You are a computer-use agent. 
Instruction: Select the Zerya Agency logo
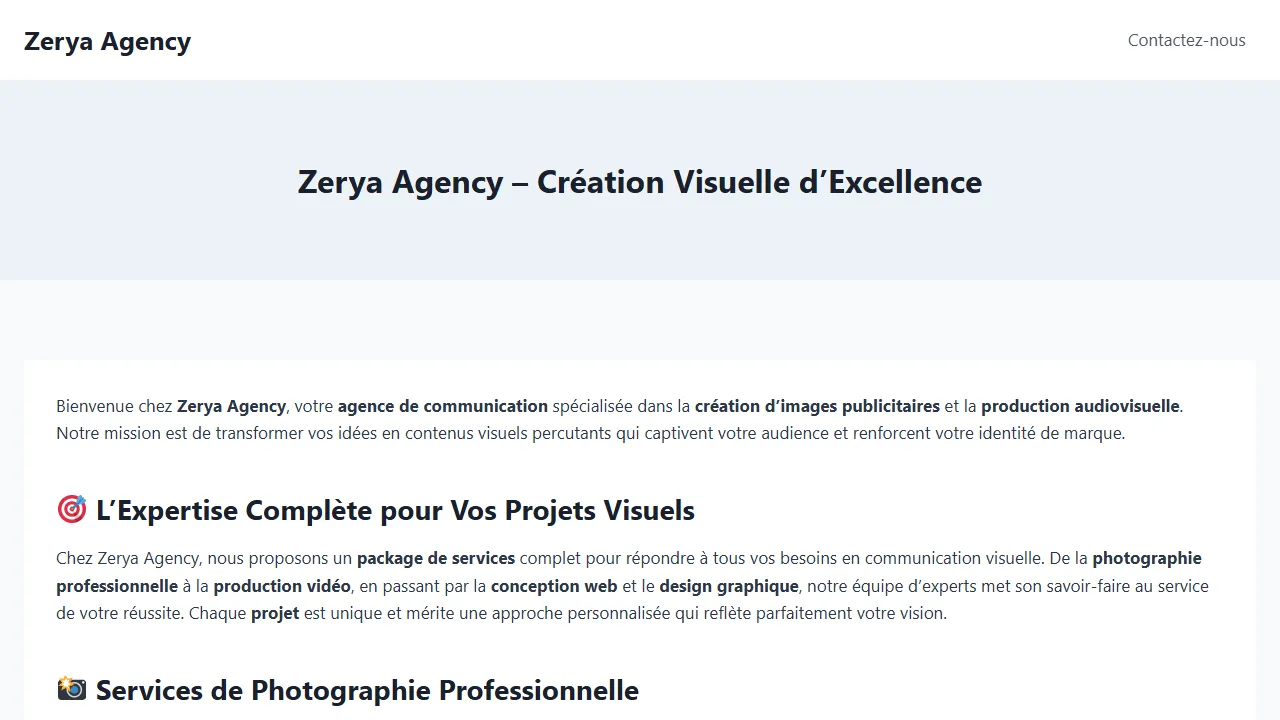[x=107, y=41]
